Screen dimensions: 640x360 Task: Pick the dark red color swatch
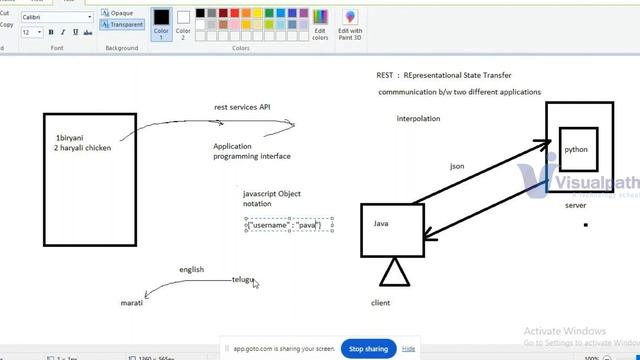click(223, 13)
